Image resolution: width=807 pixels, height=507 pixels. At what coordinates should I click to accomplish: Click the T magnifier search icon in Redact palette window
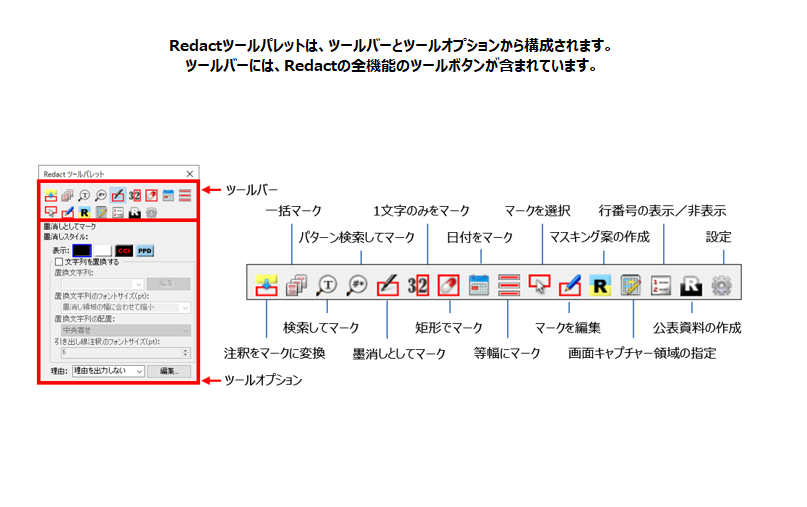point(84,195)
